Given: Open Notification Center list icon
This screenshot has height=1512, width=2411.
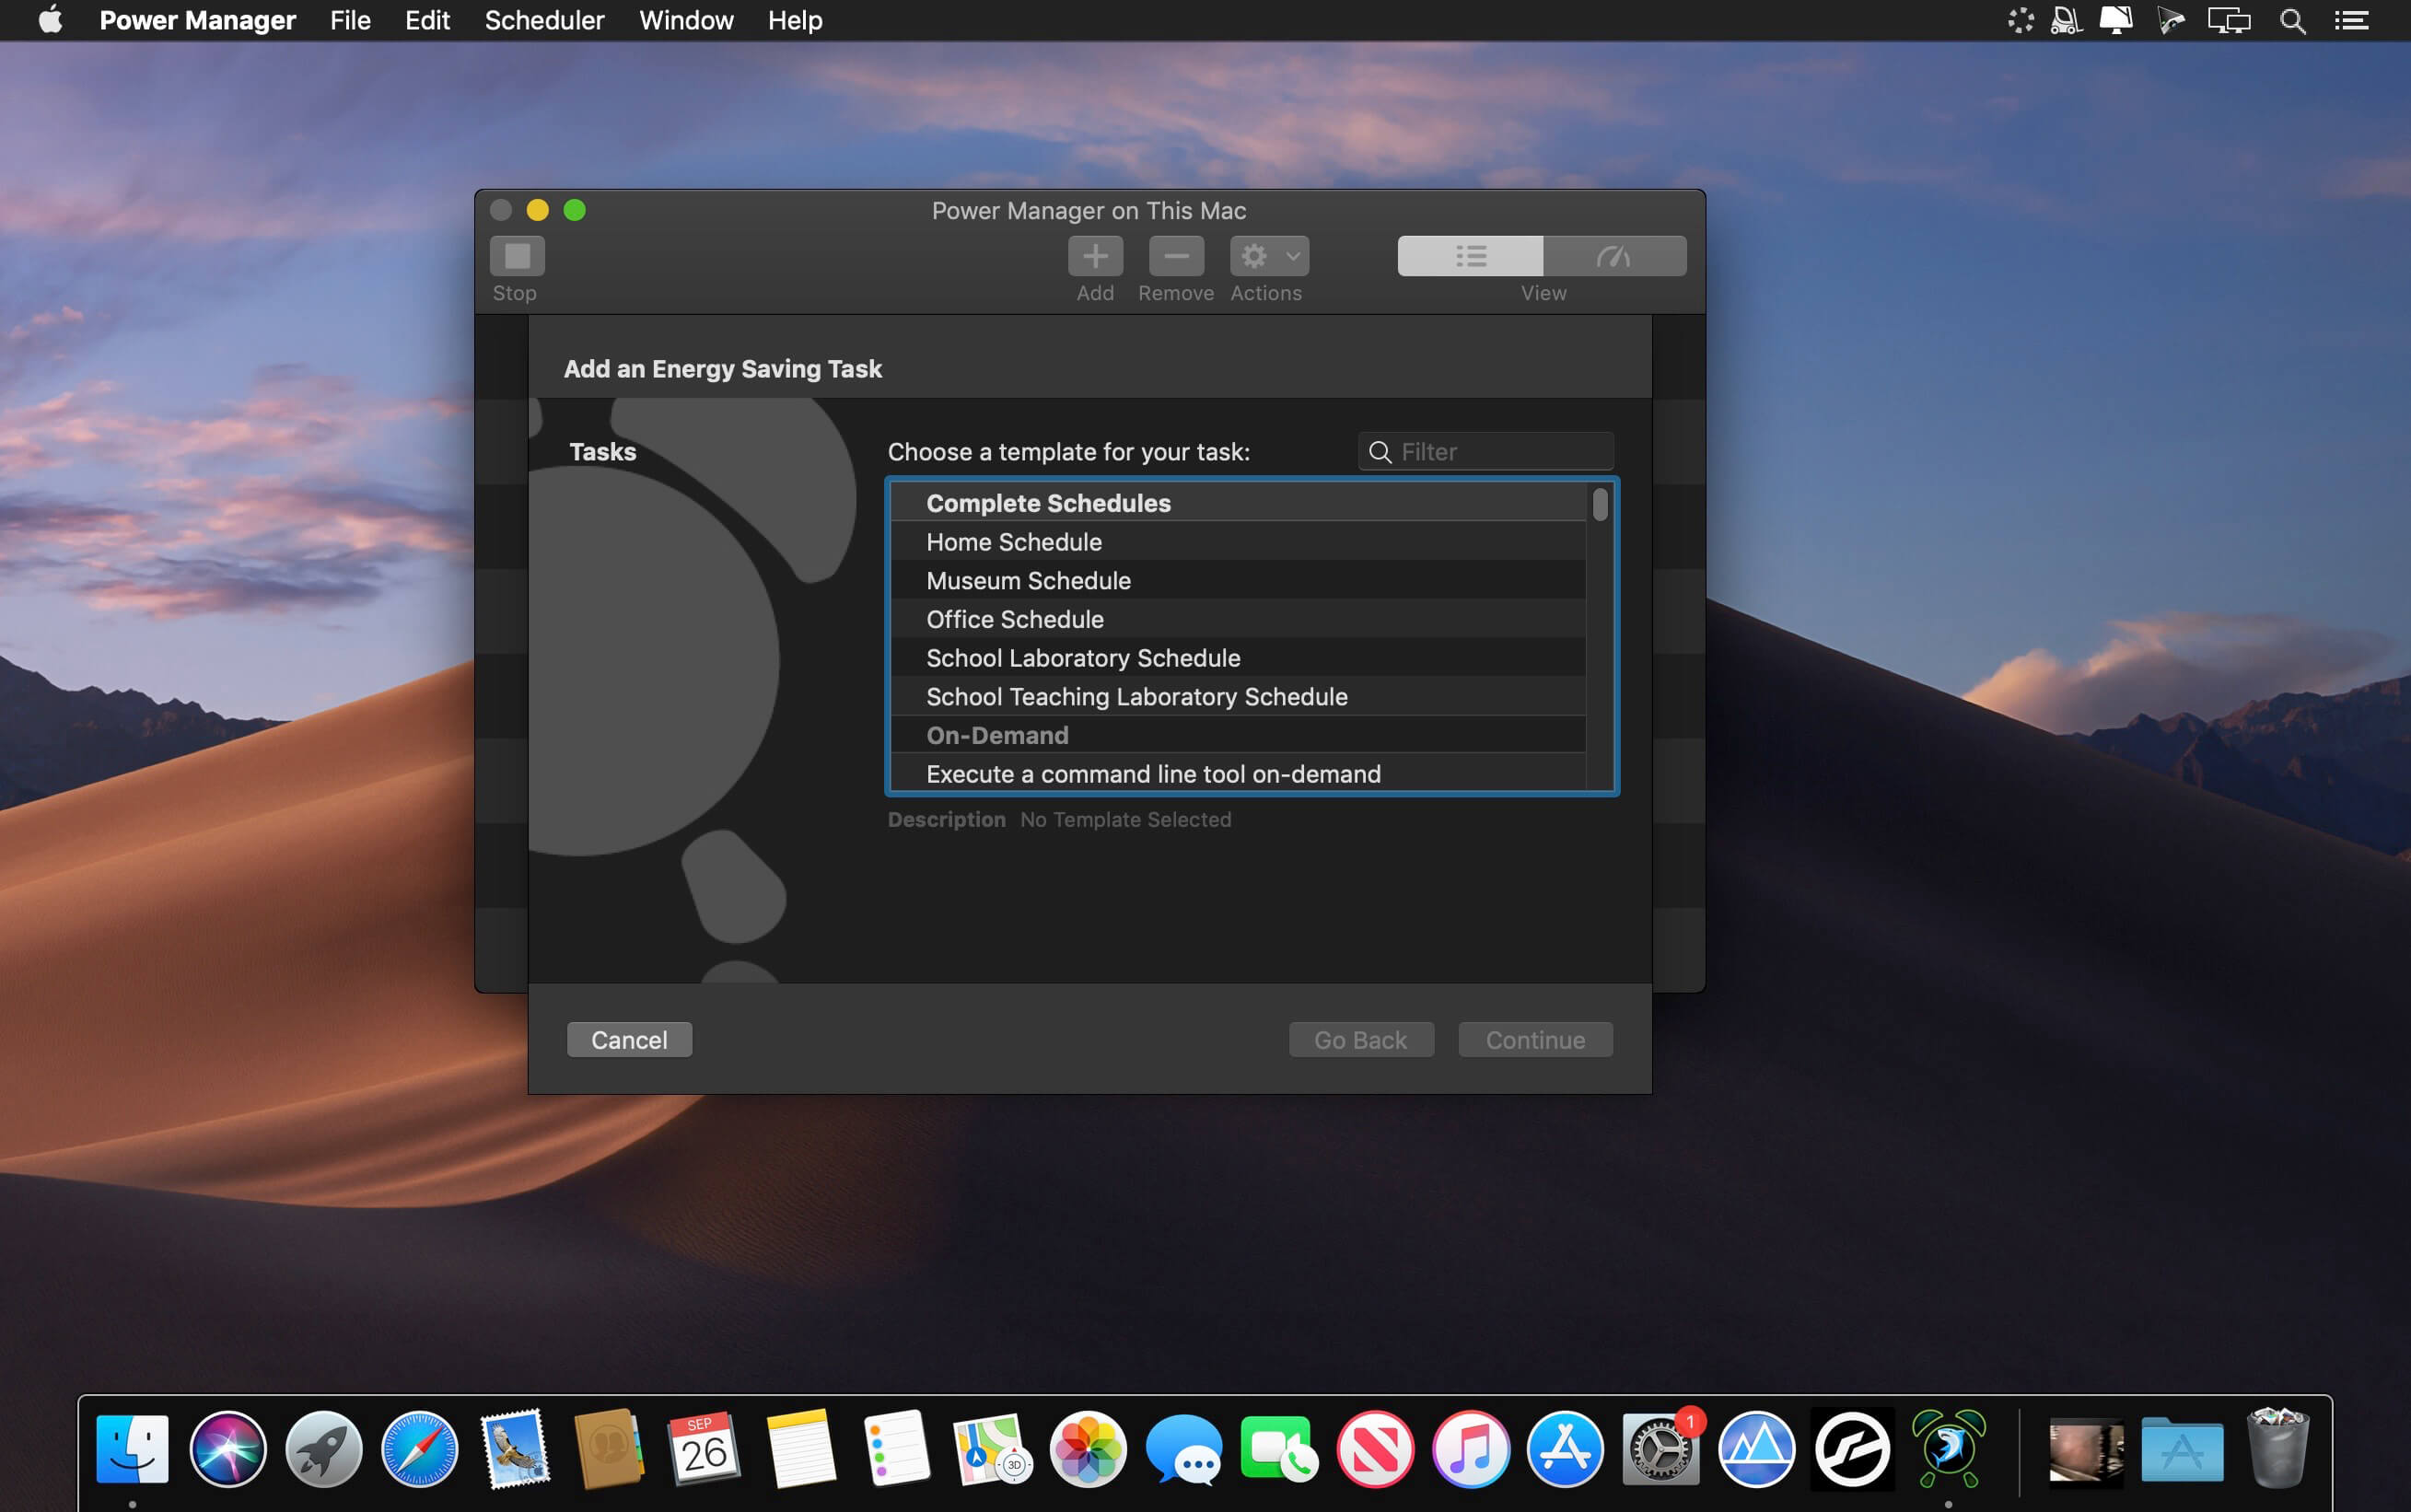Looking at the screenshot, I should pyautogui.click(x=2351, y=20).
